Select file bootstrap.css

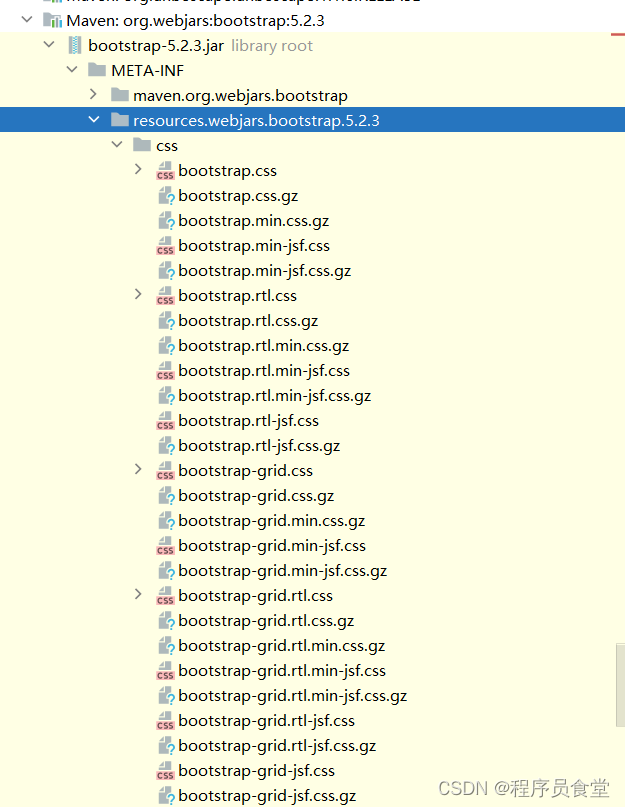[x=228, y=170]
